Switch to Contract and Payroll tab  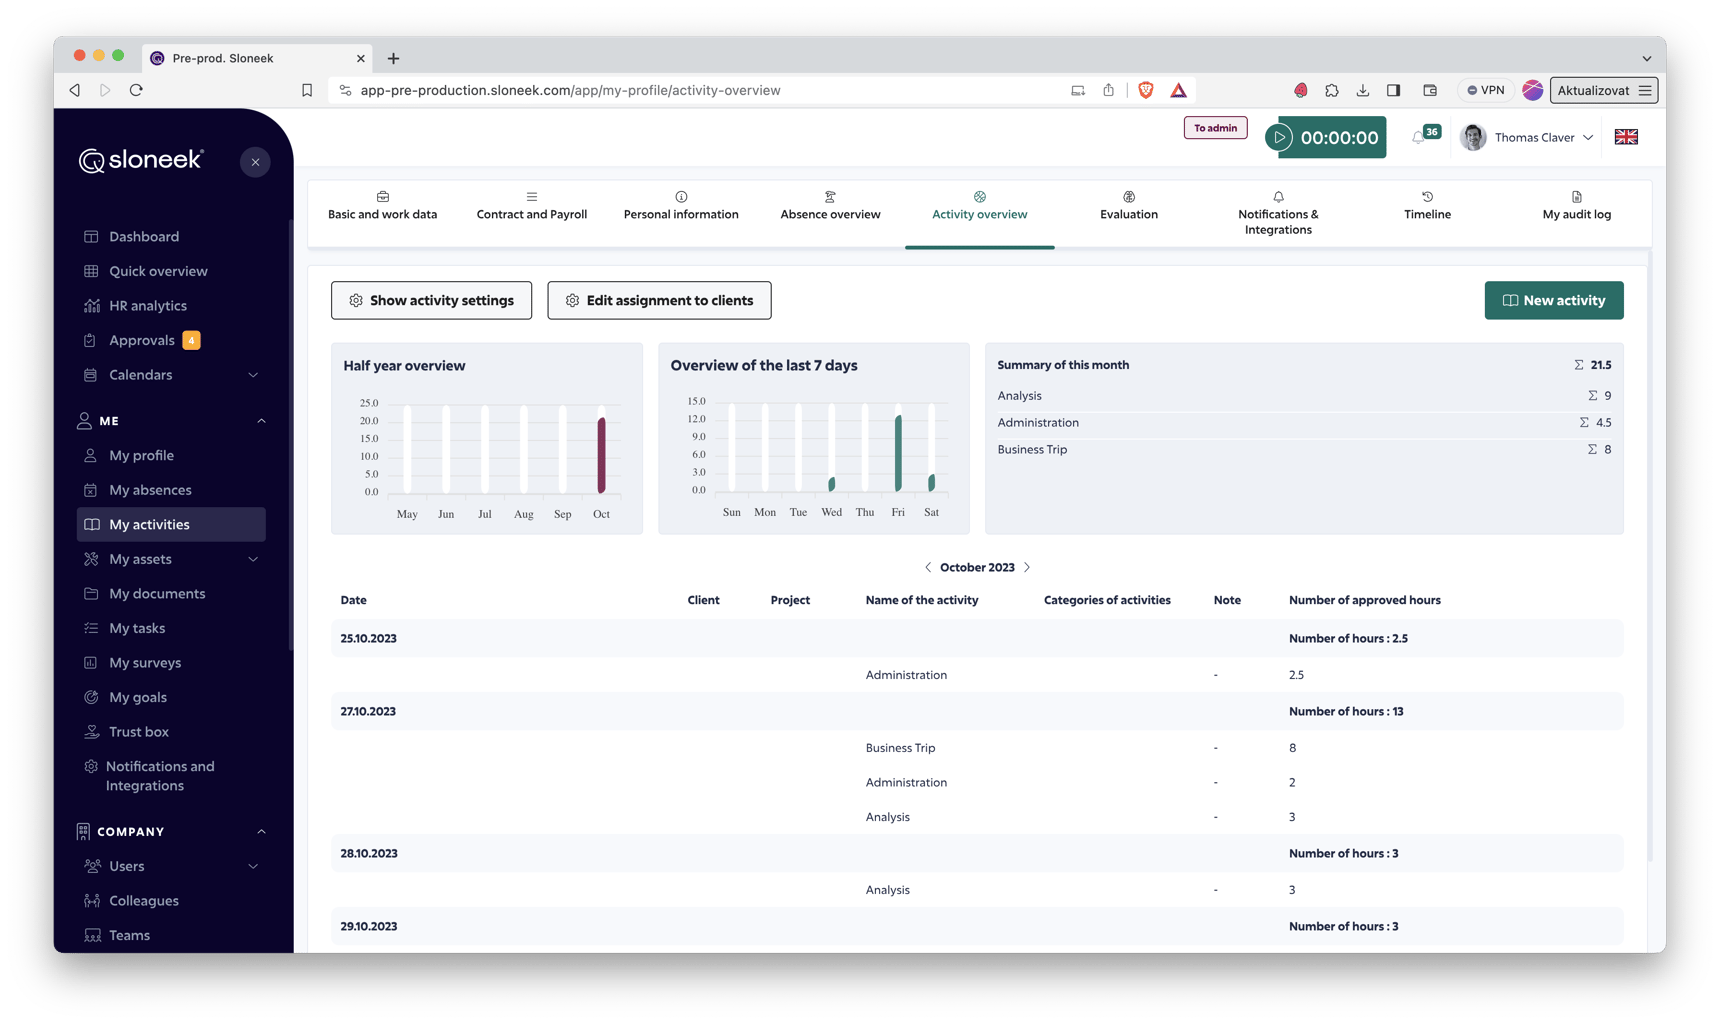[x=532, y=206]
